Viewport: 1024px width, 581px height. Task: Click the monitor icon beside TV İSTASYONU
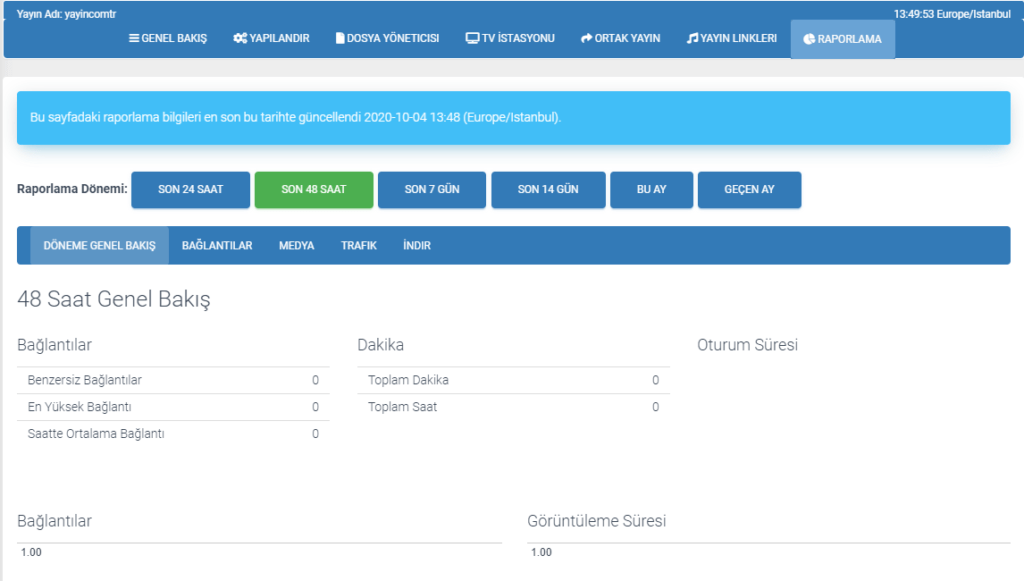pos(472,39)
